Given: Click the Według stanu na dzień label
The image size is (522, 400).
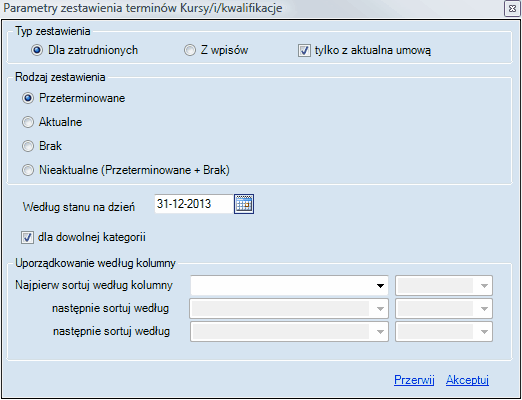Looking at the screenshot, I should [x=79, y=207].
